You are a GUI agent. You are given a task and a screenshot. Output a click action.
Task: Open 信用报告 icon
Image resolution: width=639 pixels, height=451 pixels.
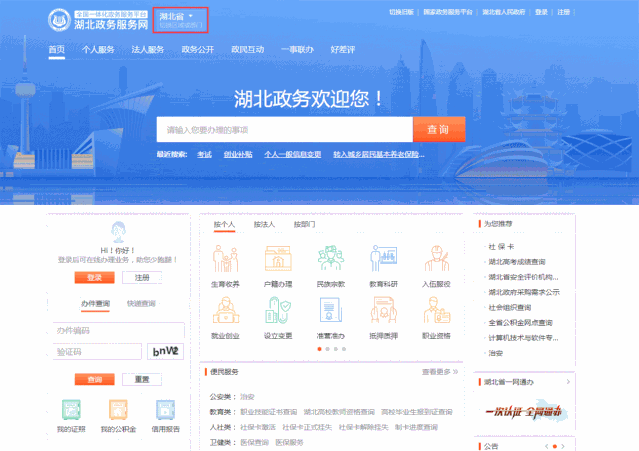[x=165, y=410]
